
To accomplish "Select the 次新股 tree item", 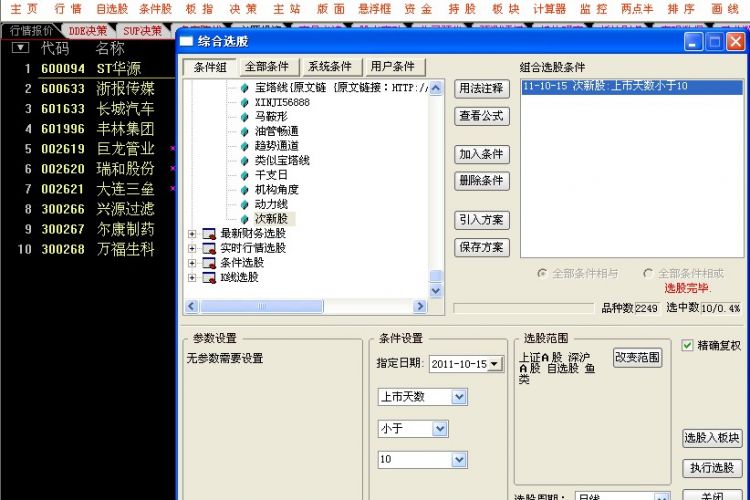I will pyautogui.click(x=271, y=219).
